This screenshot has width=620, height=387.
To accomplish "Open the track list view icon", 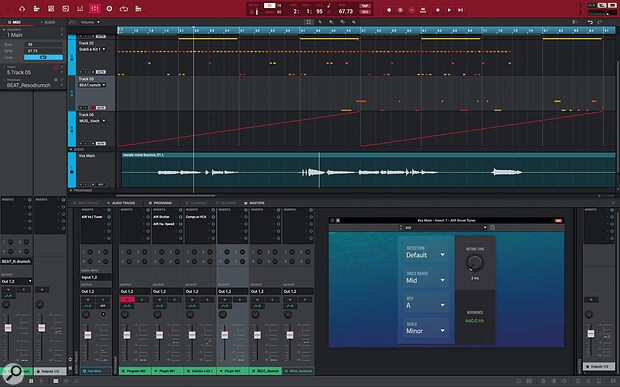I will pyautogui.click(x=36, y=9).
